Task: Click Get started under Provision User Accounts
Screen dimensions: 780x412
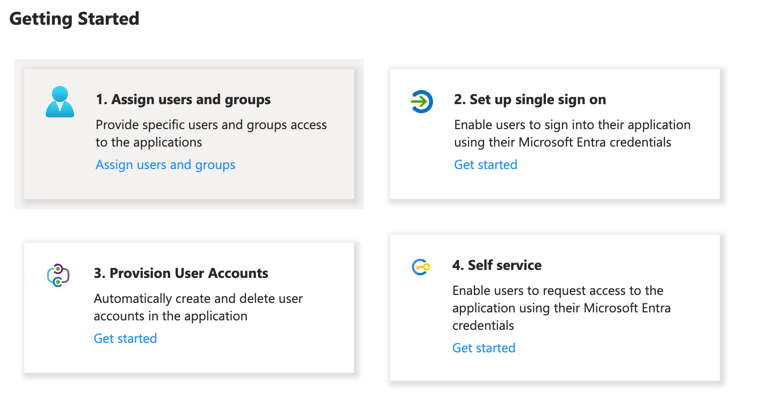Action: click(x=125, y=338)
